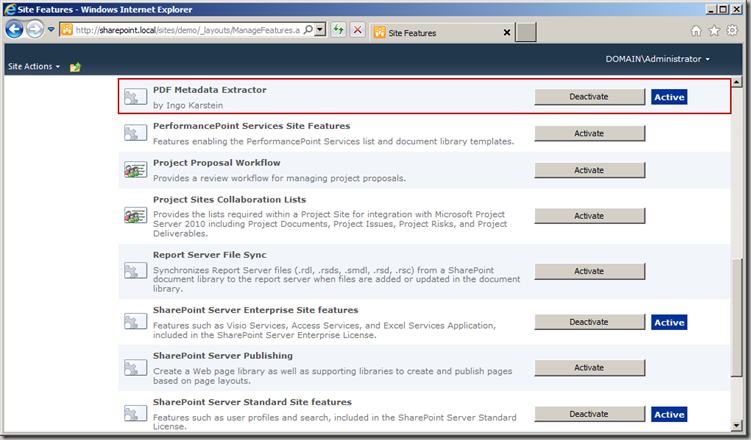Screen dimensions: 751x440
Task: Deactivate SharePoint Server Standard Site features
Action: 590,414
